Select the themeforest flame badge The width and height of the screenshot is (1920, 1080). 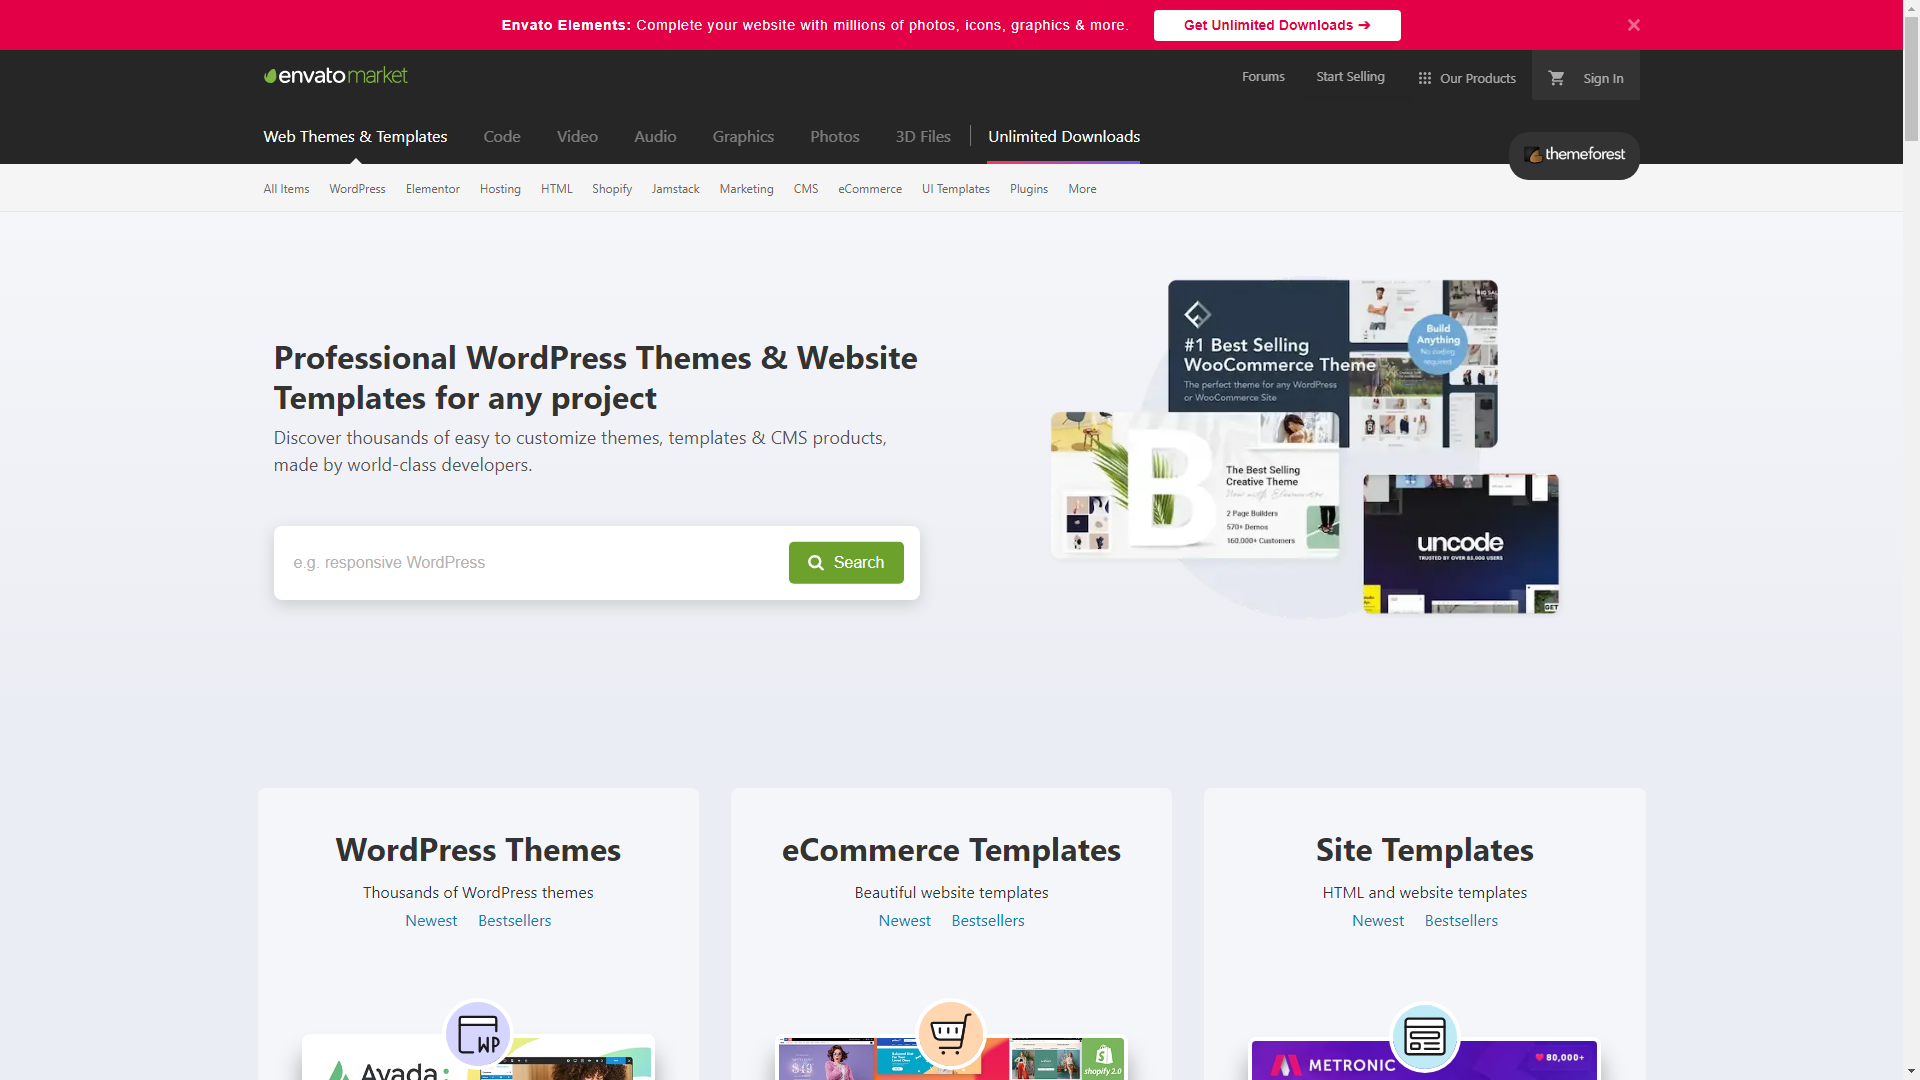1533,155
